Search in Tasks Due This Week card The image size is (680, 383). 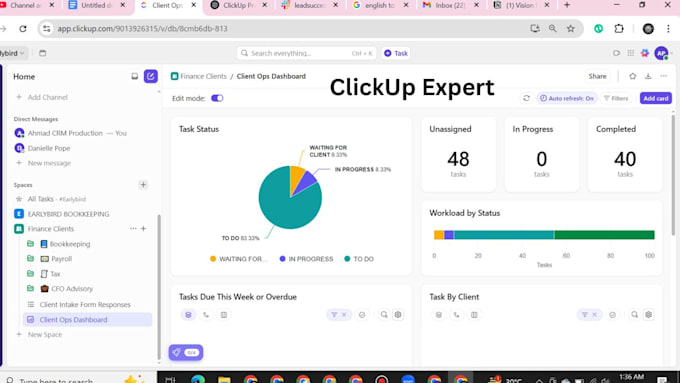384,314
